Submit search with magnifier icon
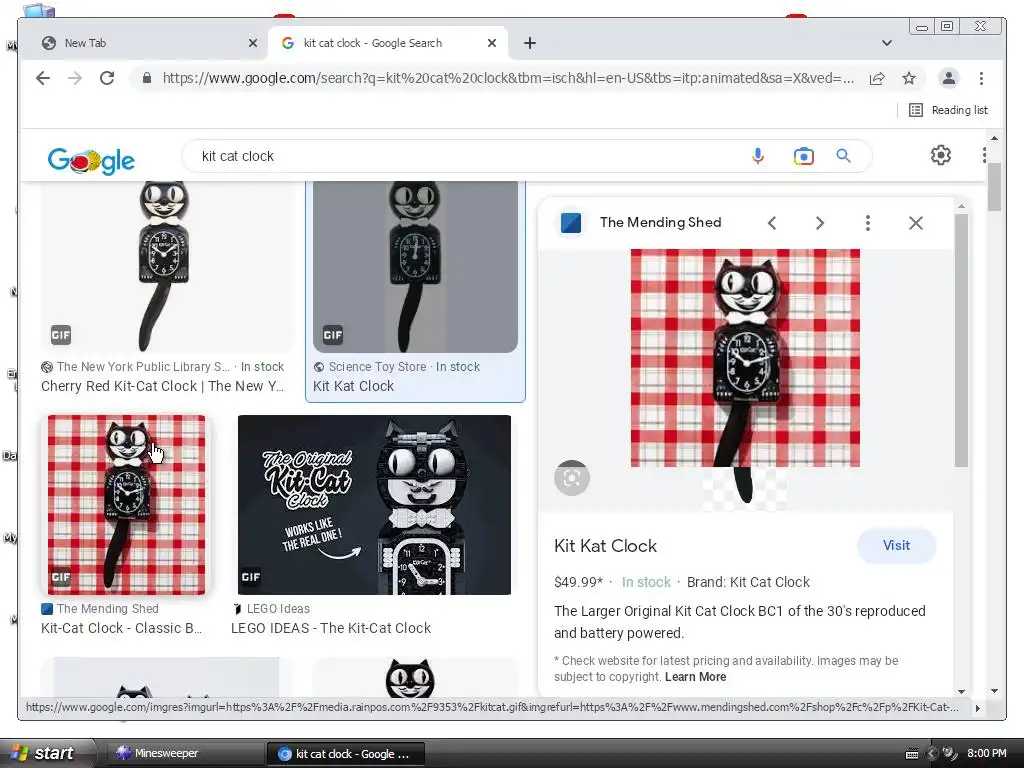 843,156
